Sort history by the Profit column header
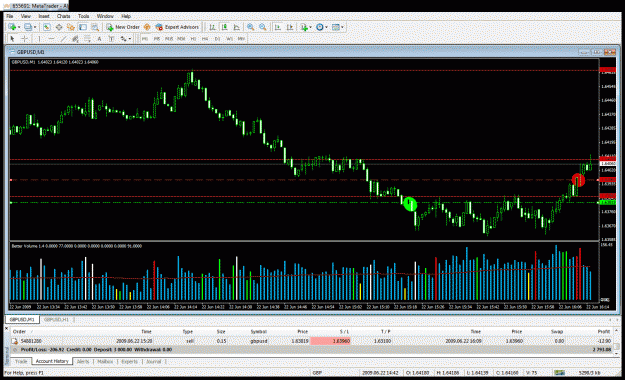Viewport: 625px width, 380px height. (603, 331)
